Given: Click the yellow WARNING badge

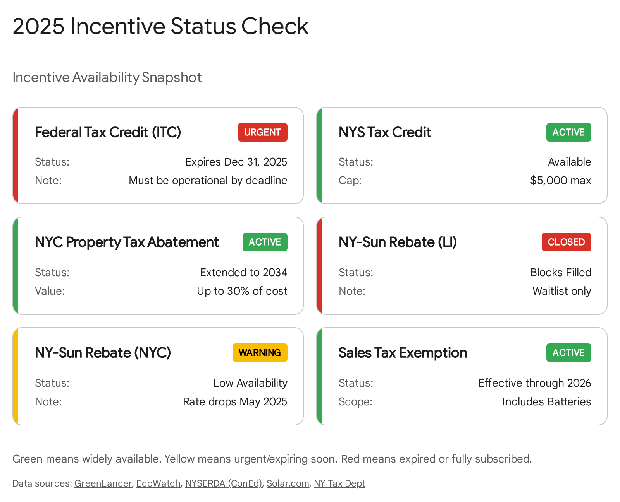Looking at the screenshot, I should (x=260, y=352).
